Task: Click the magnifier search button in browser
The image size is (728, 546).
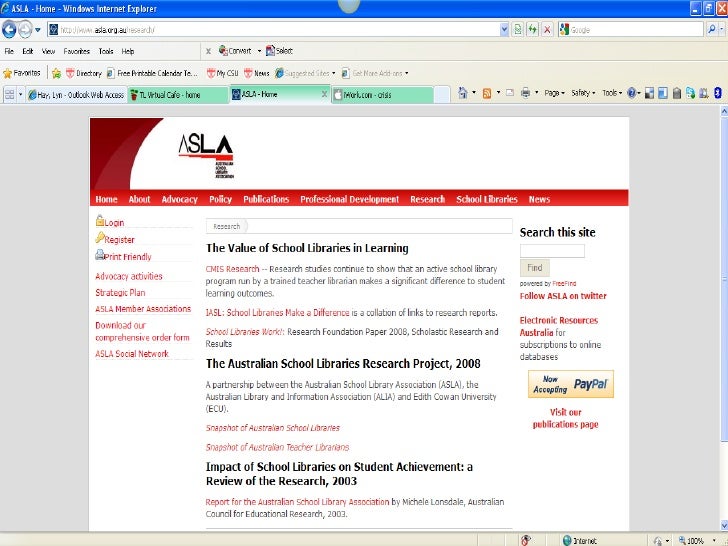Action: tap(712, 30)
